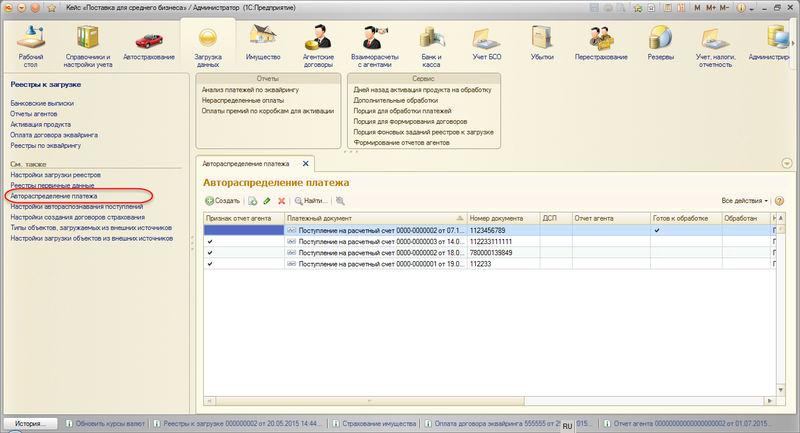Click the help question mark icon
Image resolution: width=800 pixels, height=433 pixels.
[x=779, y=201]
